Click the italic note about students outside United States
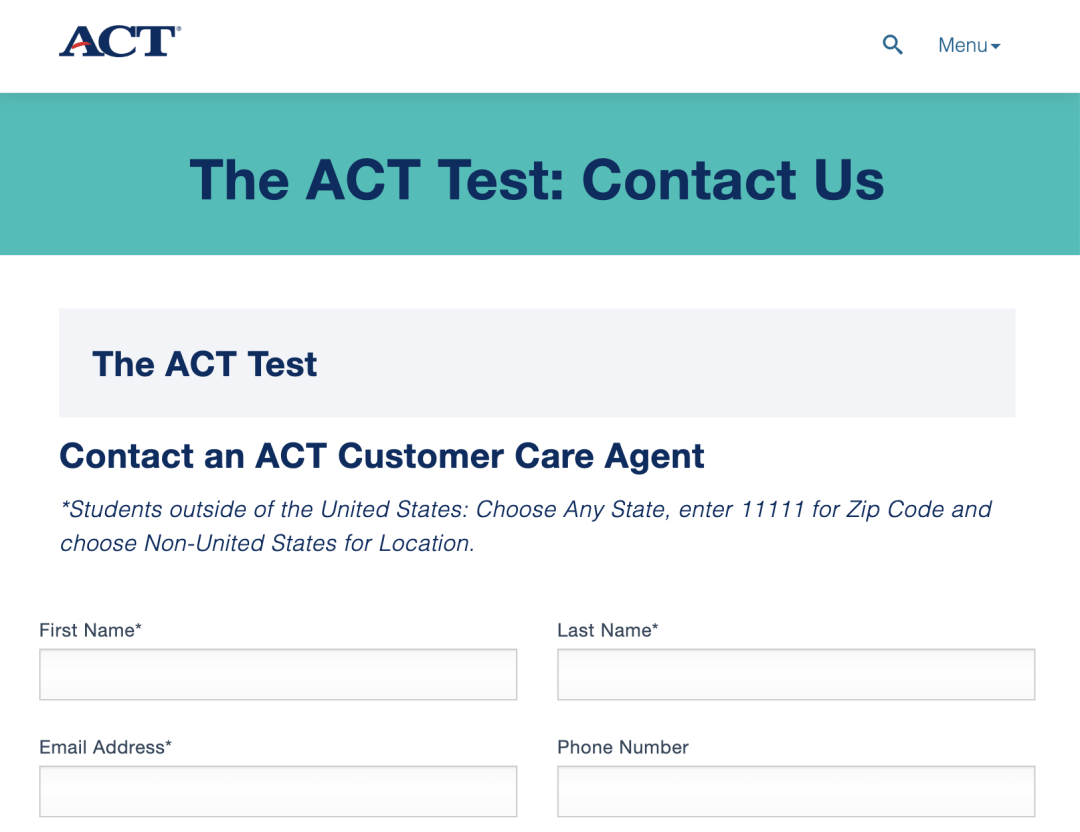 pyautogui.click(x=526, y=526)
